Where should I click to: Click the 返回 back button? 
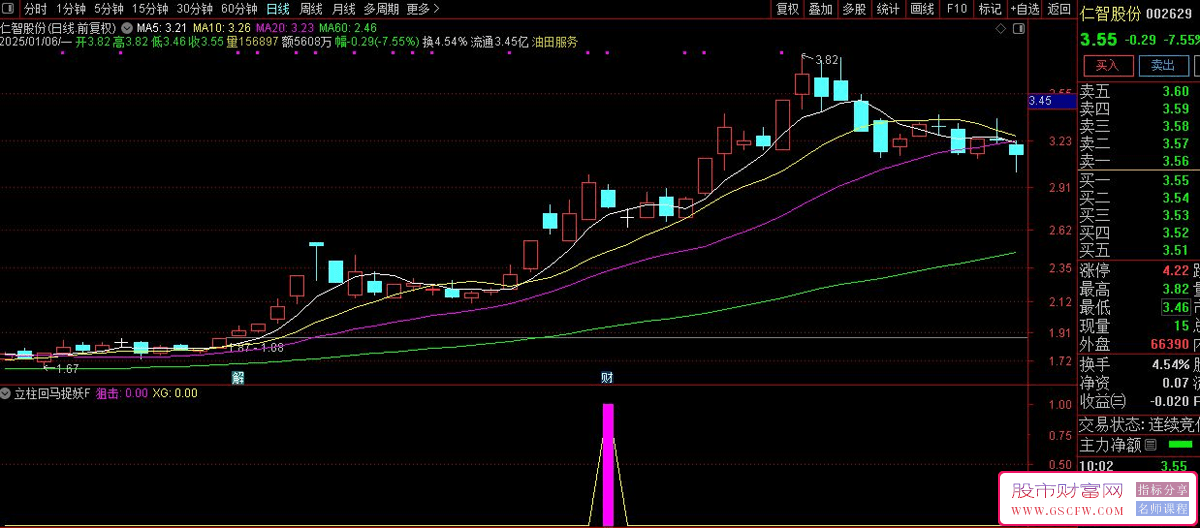(x=1059, y=9)
